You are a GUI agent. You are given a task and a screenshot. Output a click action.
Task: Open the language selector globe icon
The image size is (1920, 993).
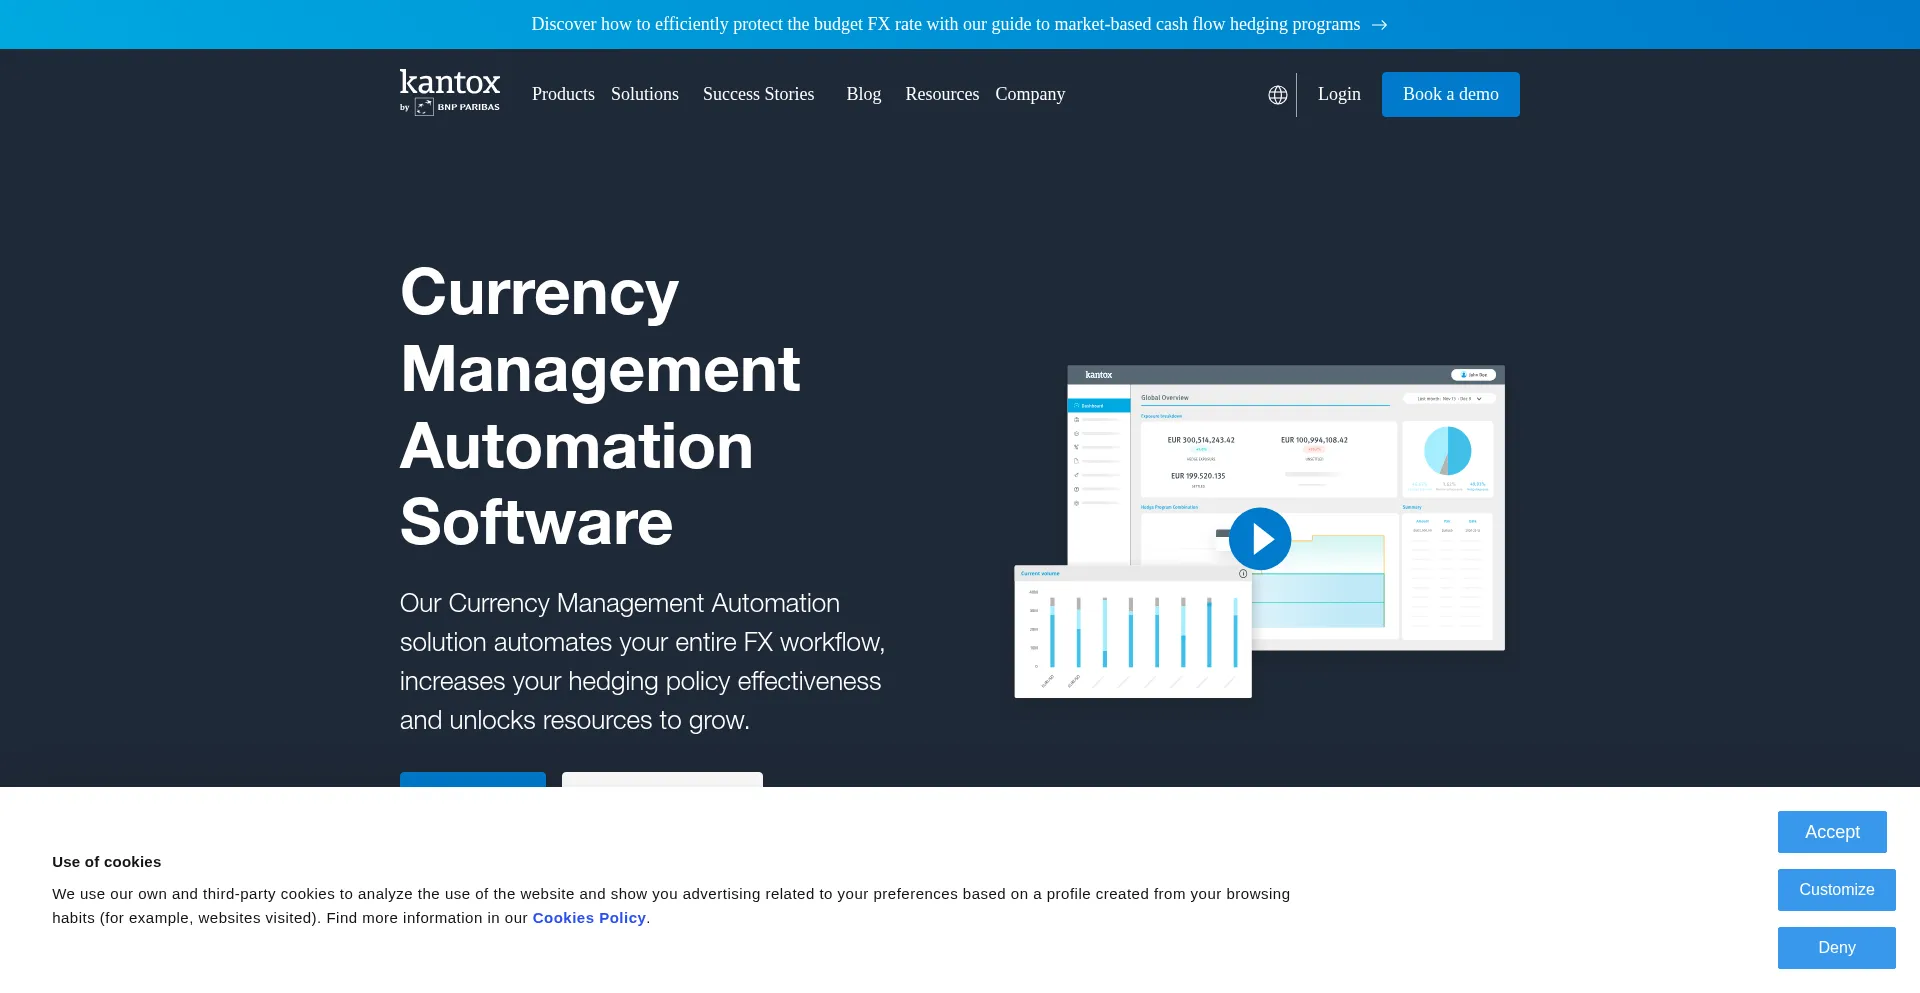click(1277, 95)
